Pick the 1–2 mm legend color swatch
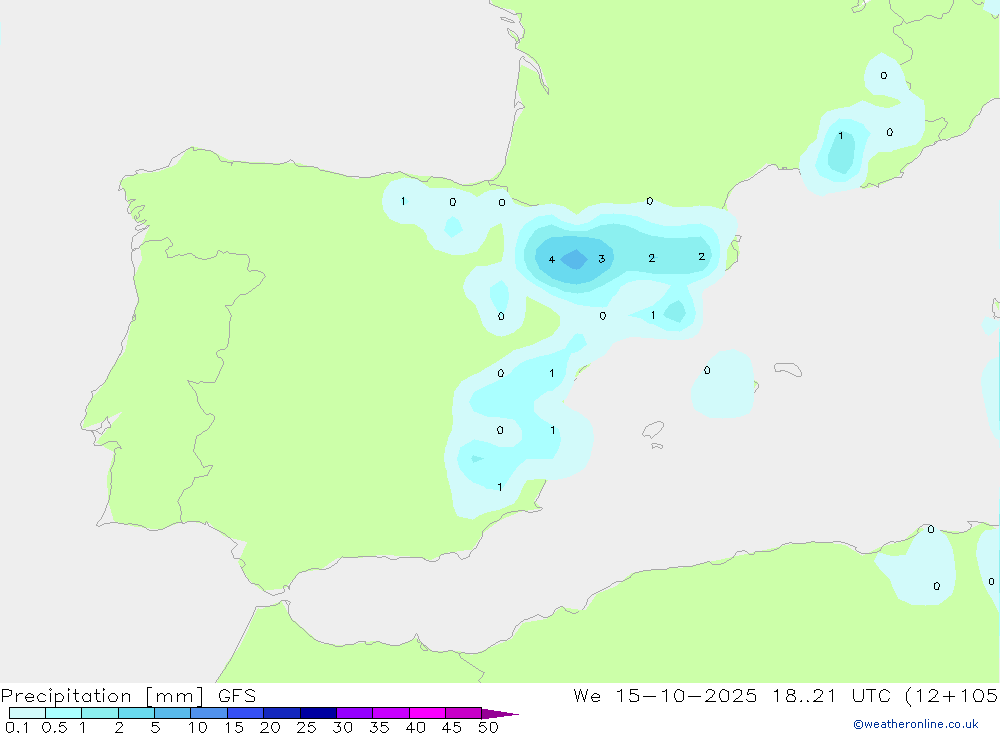Viewport: 1000px width, 733px height. coord(99,713)
